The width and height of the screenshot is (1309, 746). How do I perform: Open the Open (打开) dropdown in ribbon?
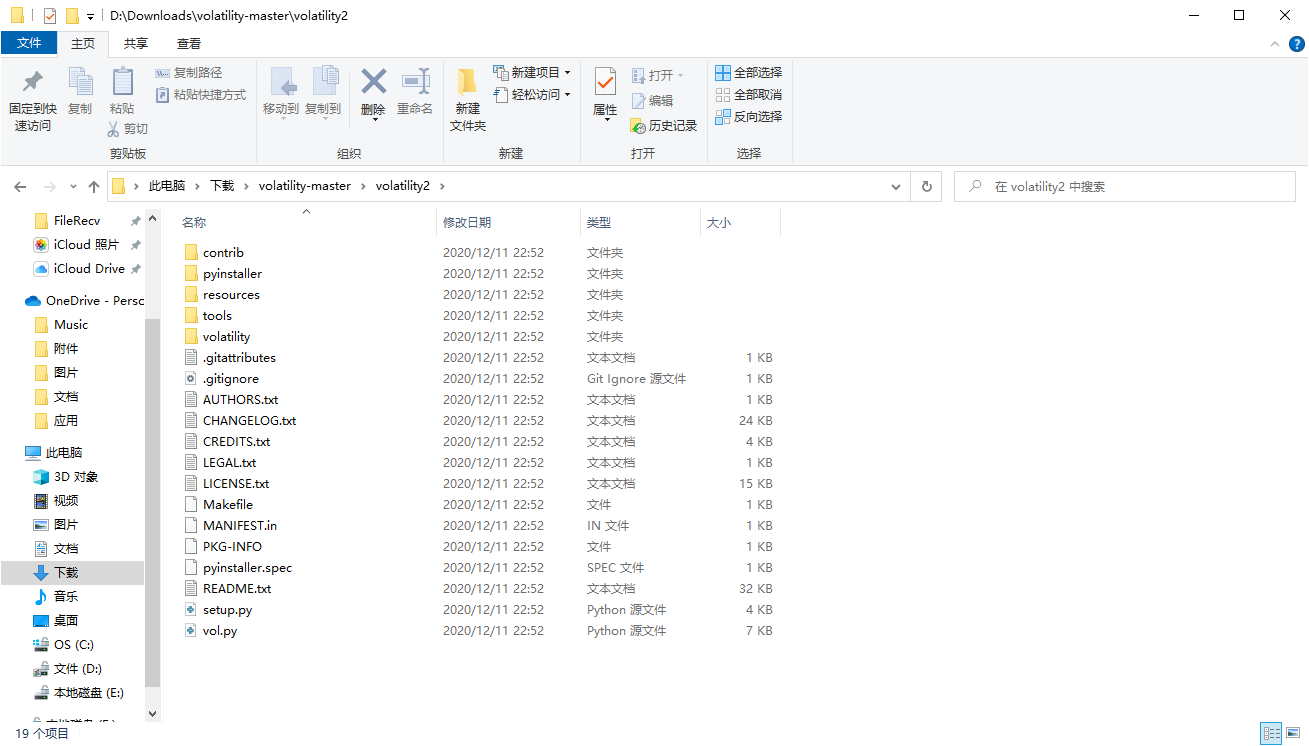click(x=658, y=76)
